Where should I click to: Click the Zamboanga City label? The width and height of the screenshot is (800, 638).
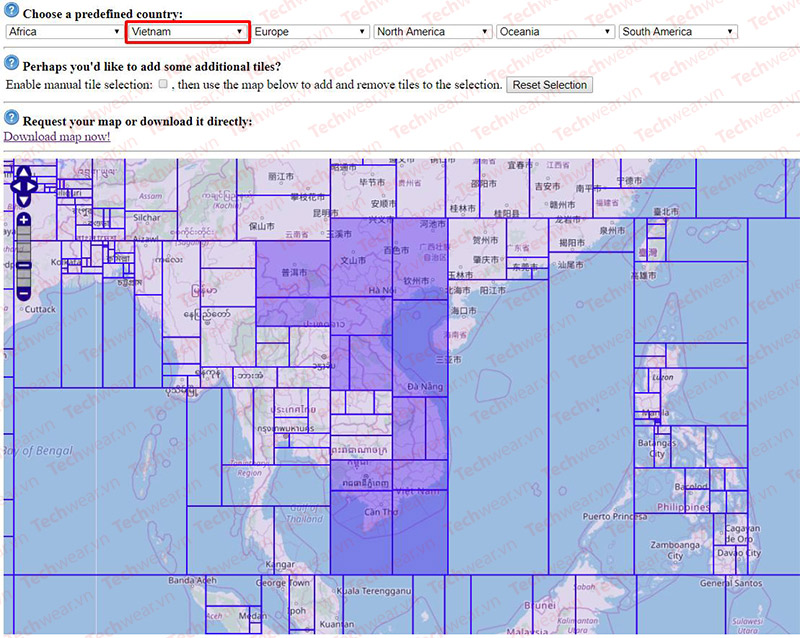point(675,550)
